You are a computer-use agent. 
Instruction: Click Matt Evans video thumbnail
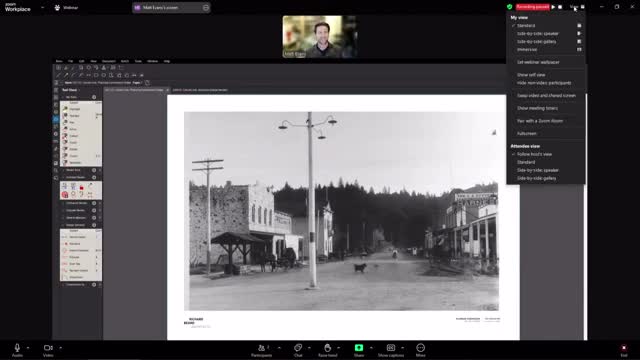[x=319, y=36]
